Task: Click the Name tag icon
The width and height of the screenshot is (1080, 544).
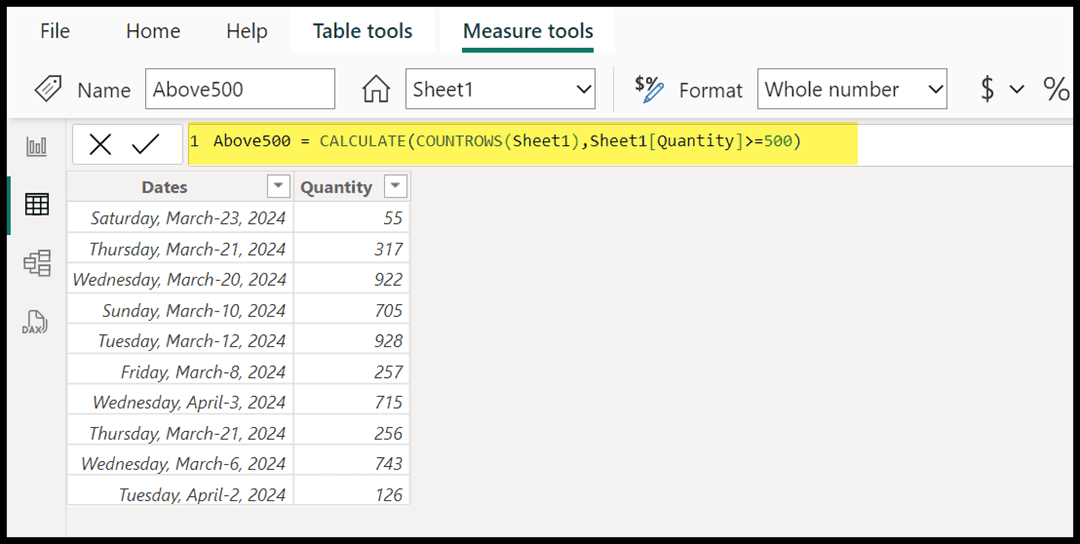Action: (x=48, y=89)
